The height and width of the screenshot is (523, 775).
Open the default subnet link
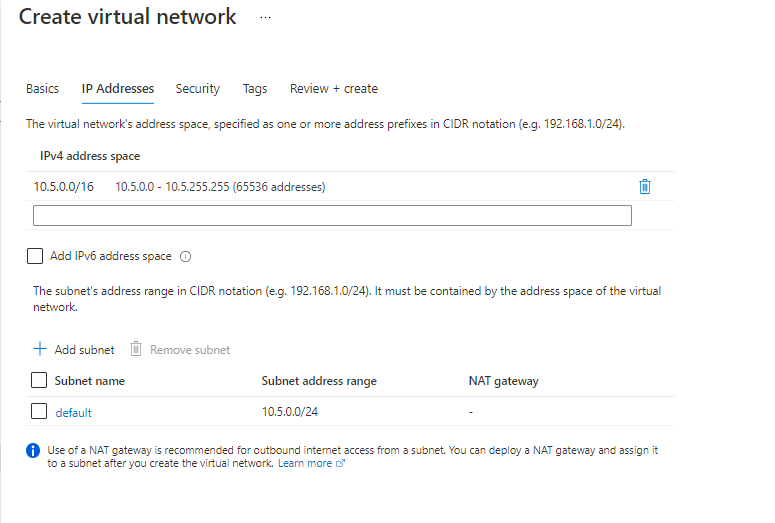click(x=73, y=412)
